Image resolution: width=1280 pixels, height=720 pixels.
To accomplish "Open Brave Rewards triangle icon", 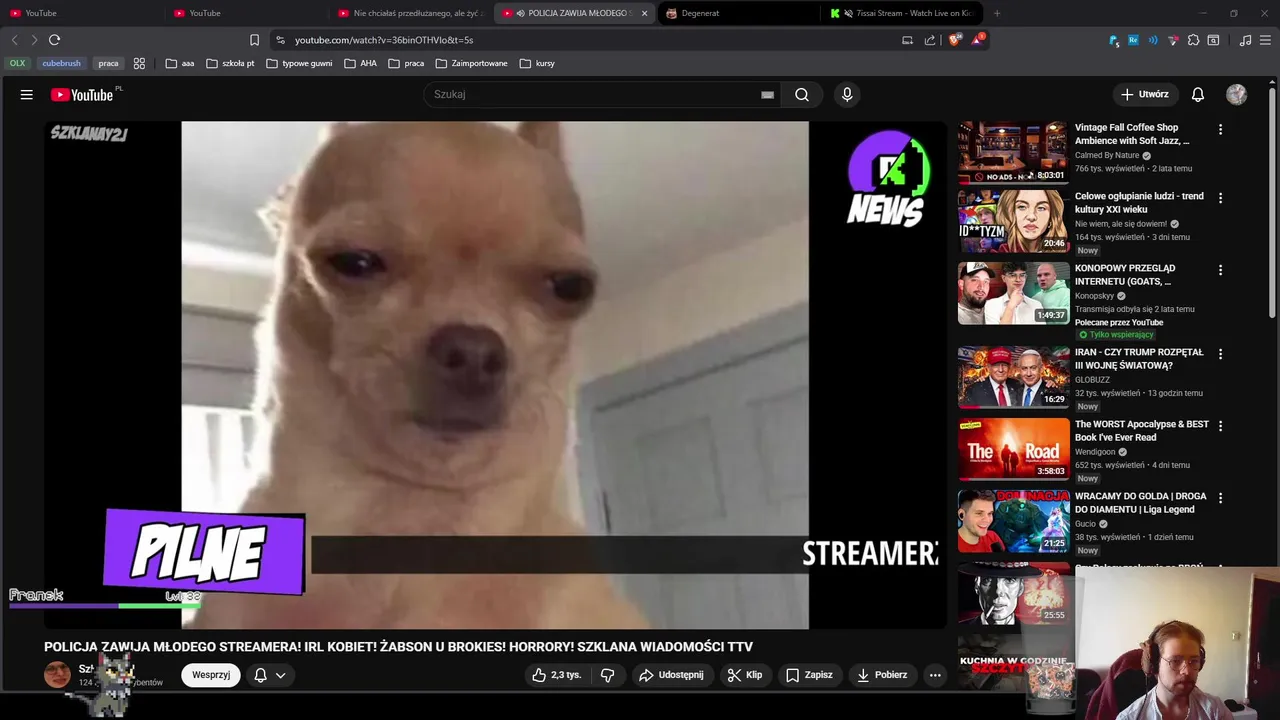I will 977,40.
